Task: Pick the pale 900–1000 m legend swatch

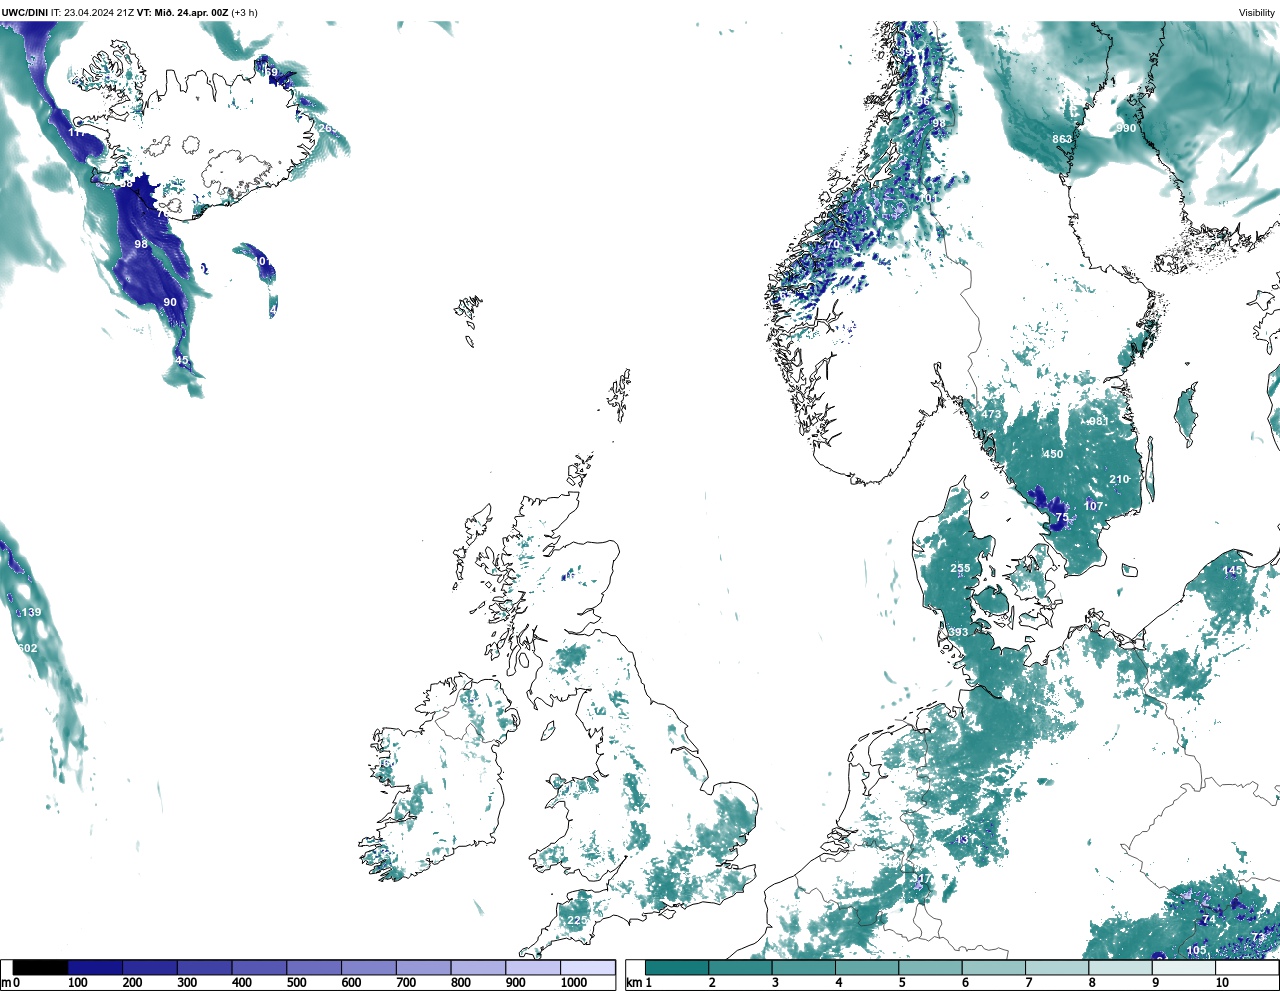Action: [x=533, y=967]
